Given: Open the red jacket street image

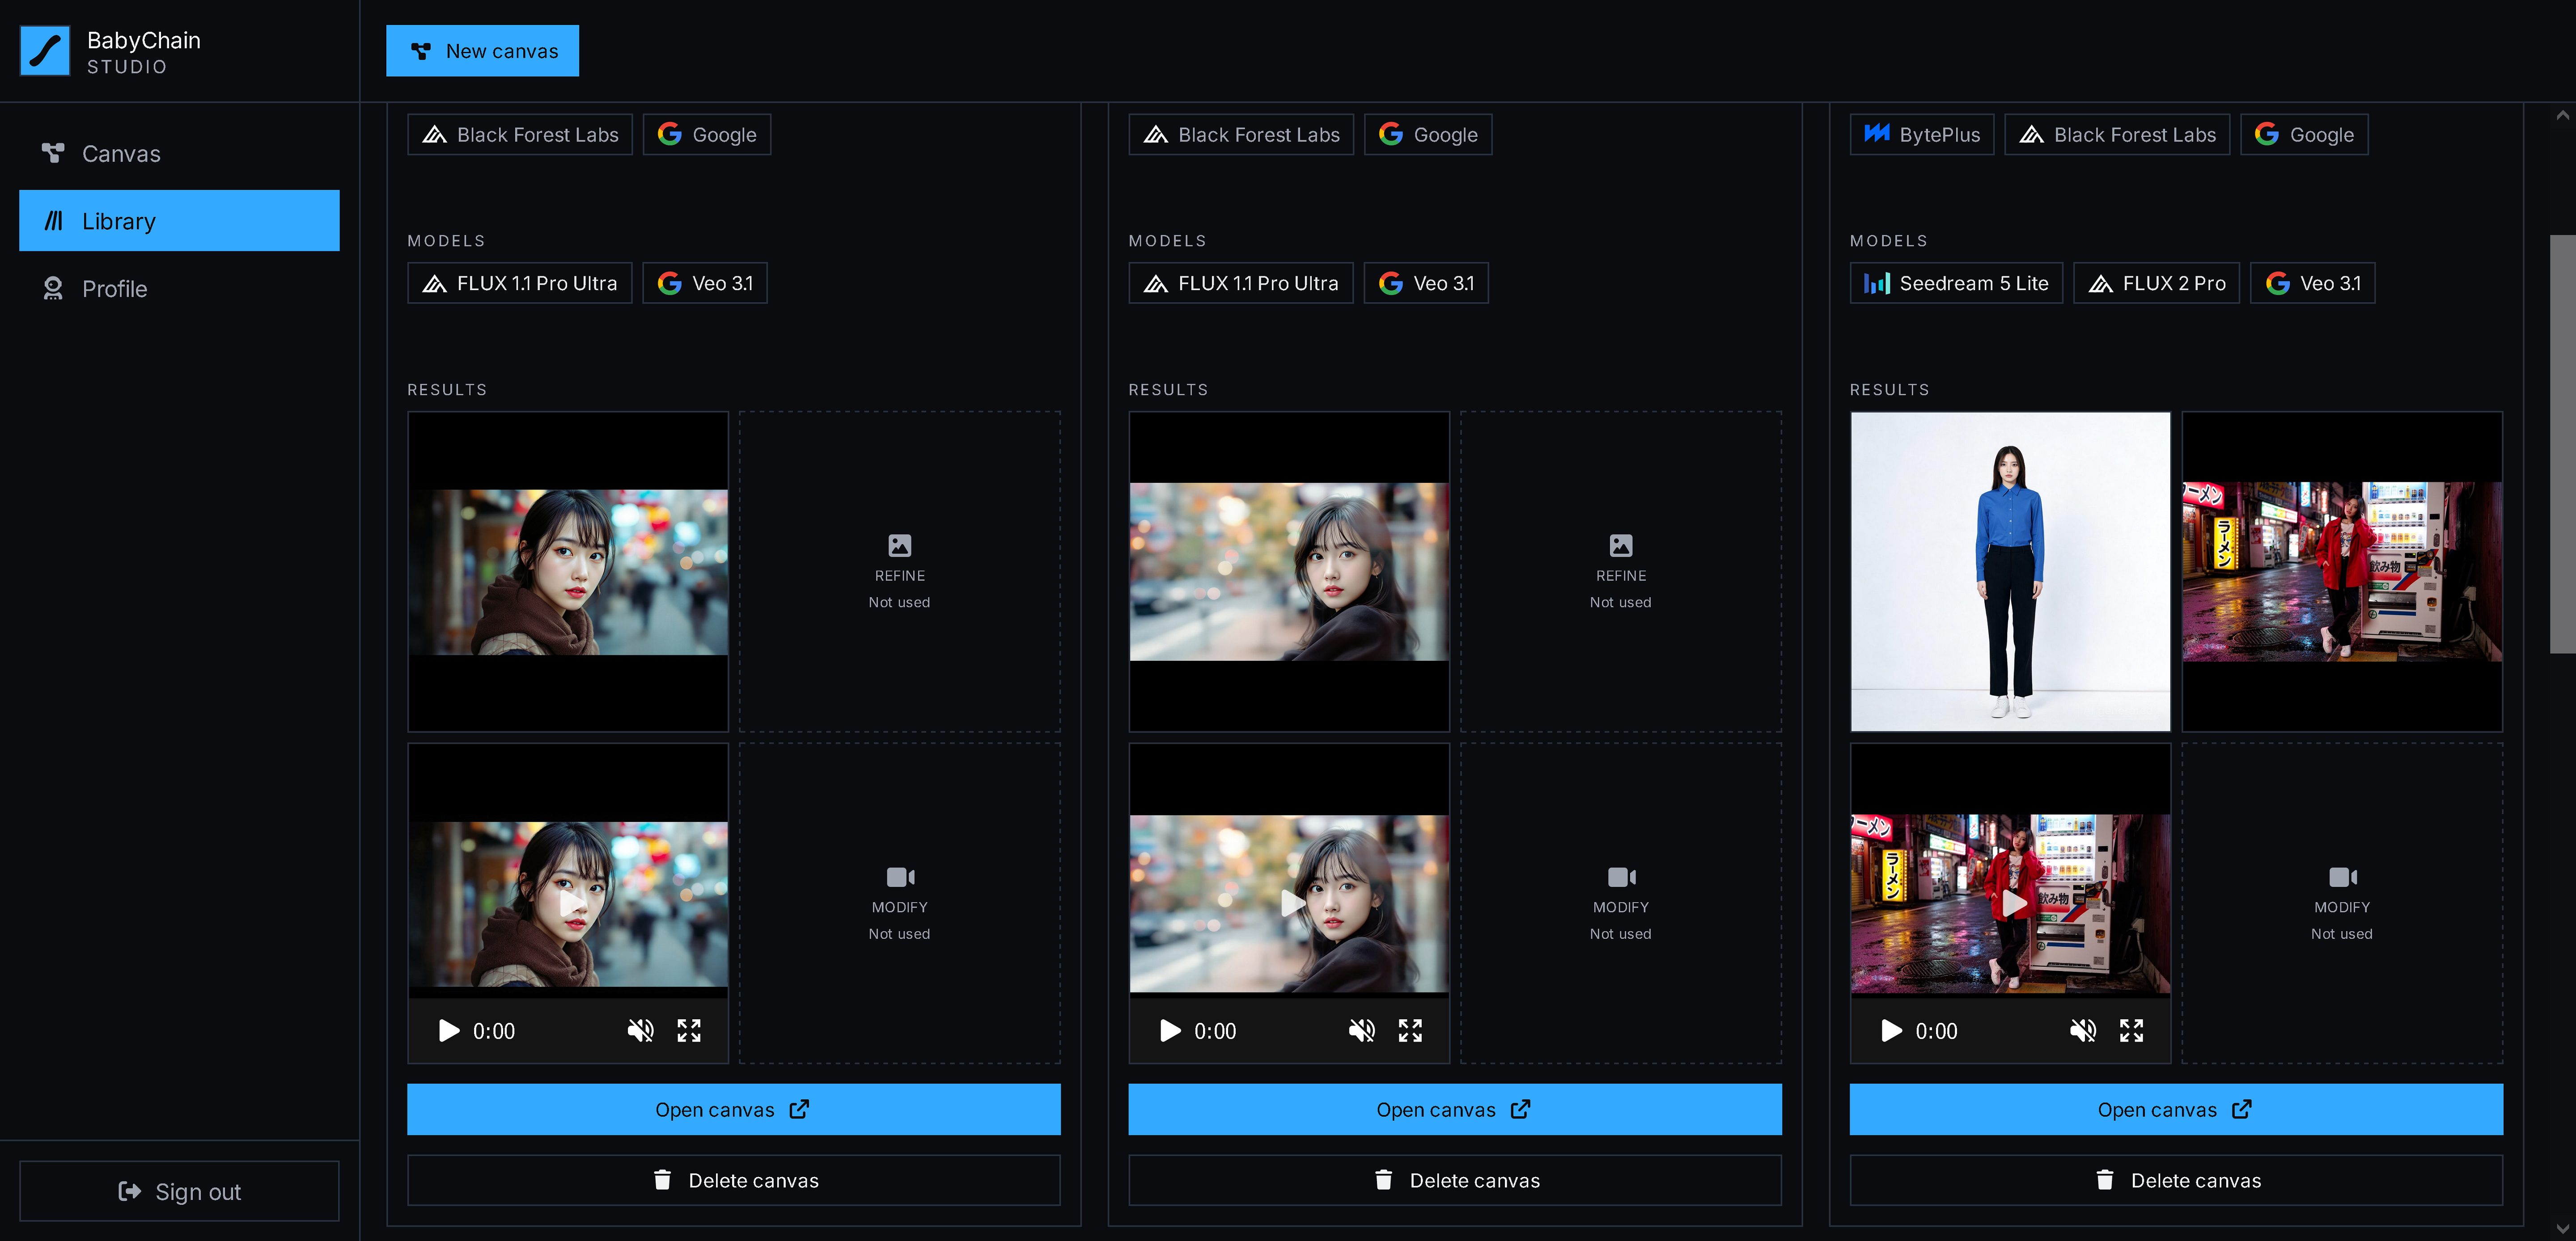Looking at the screenshot, I should click(2342, 572).
